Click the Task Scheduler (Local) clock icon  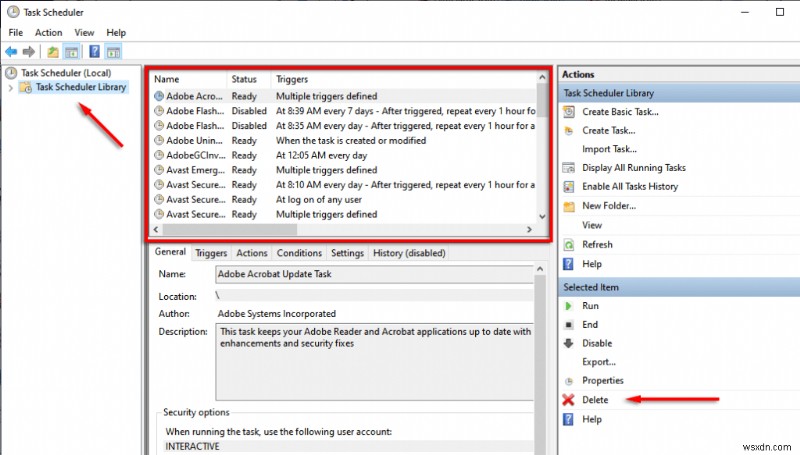coord(11,73)
